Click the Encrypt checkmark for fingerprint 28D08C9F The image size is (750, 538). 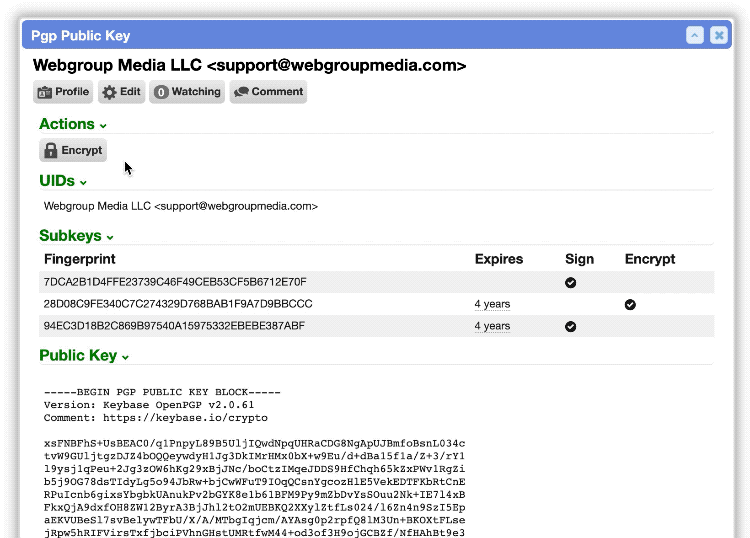pos(630,305)
